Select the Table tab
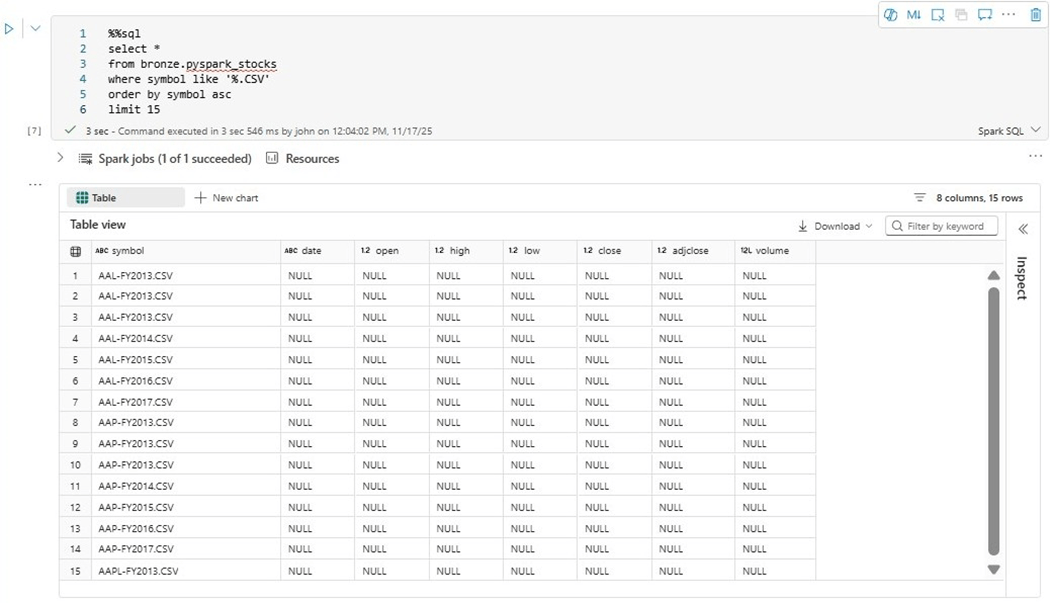The image size is (1050, 603). [x=125, y=198]
